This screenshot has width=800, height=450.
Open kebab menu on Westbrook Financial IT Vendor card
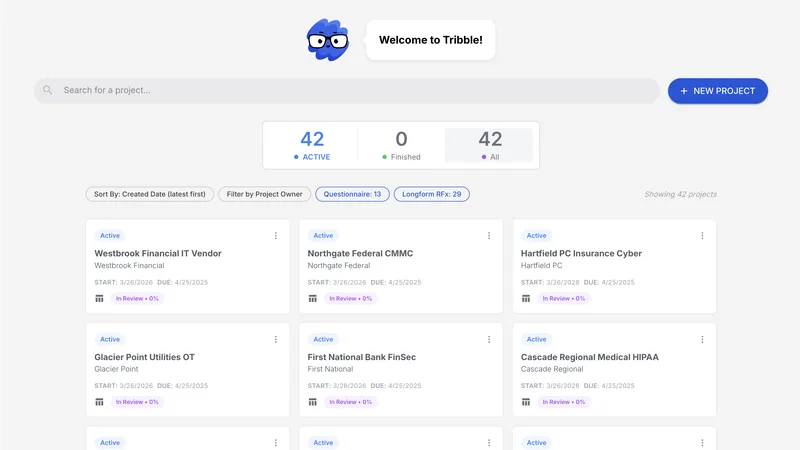[x=276, y=236]
